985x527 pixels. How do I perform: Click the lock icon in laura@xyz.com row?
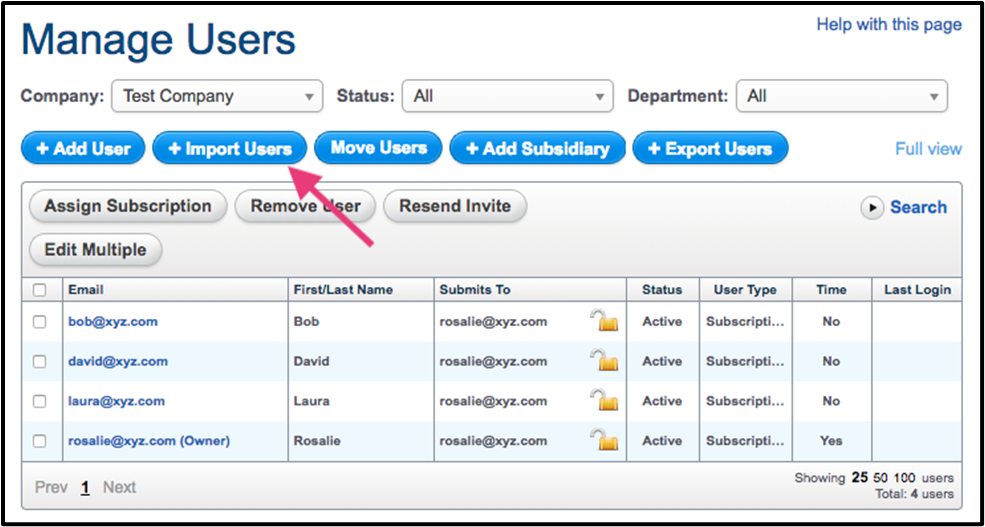(604, 401)
